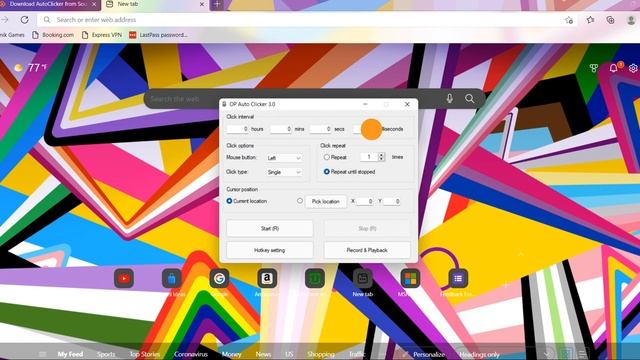Open page settings gear icon
This screenshot has height=360, width=640.
pos(633,68)
